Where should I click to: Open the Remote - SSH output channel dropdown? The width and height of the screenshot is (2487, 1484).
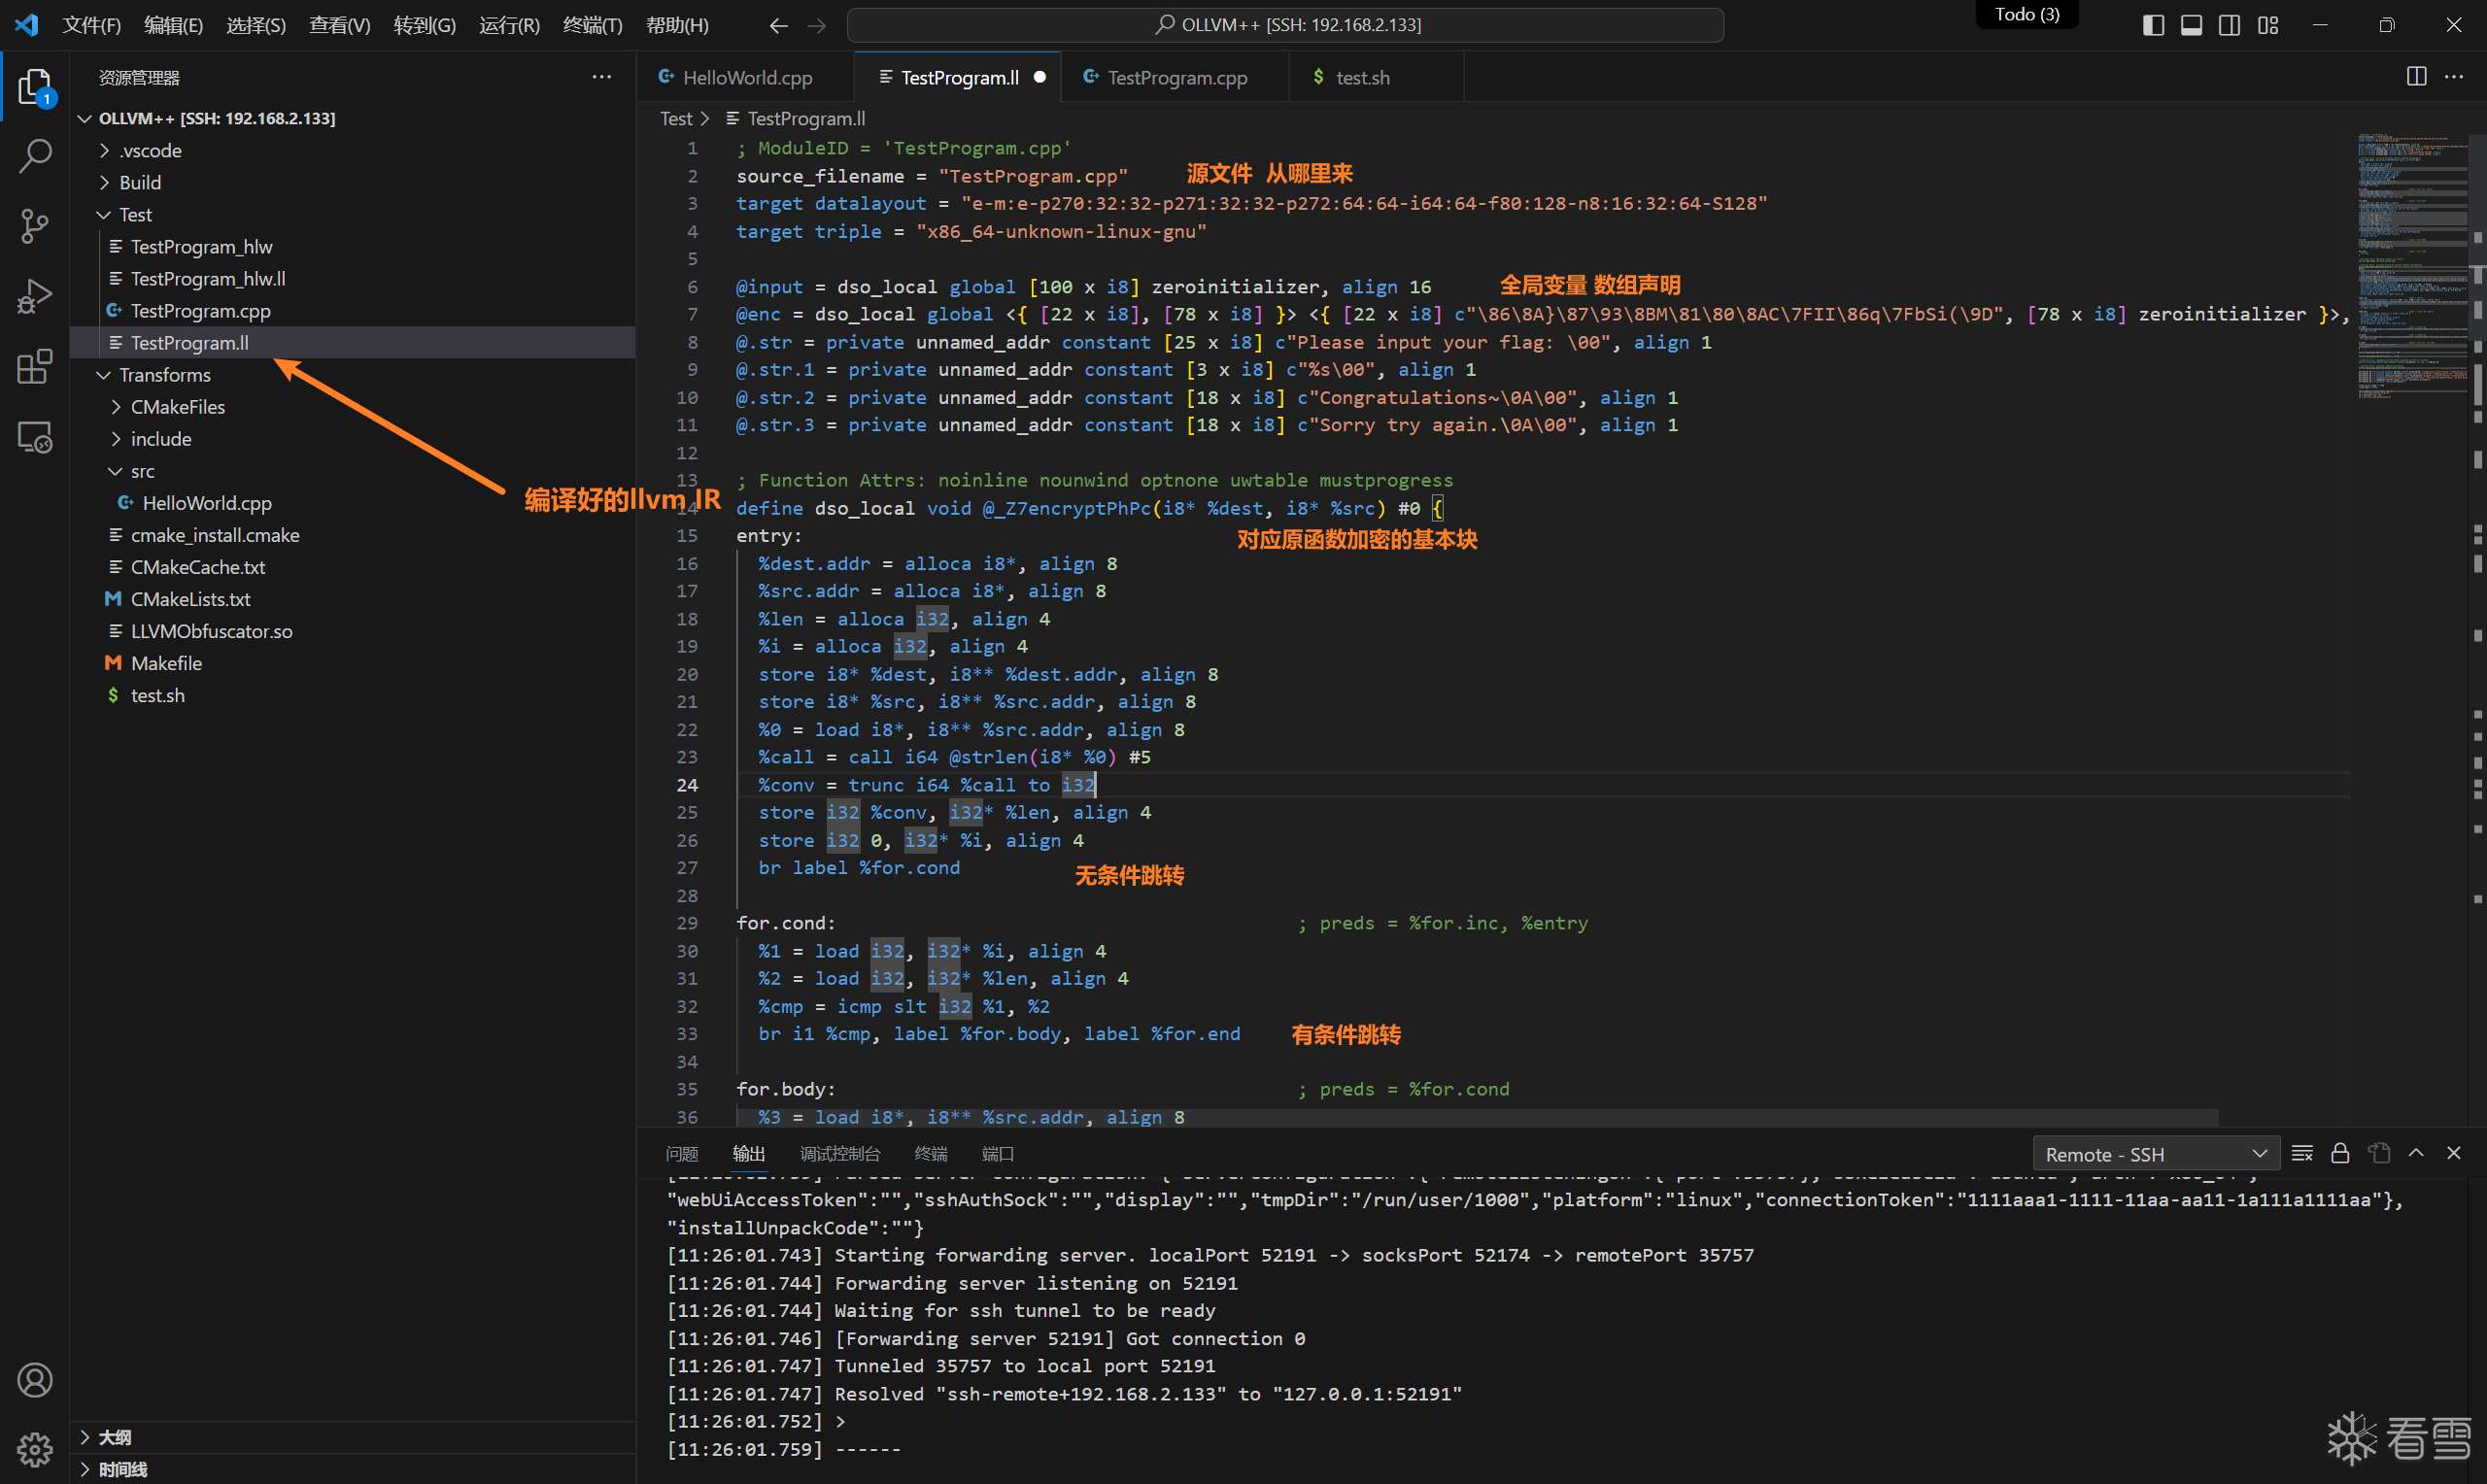[2156, 1154]
